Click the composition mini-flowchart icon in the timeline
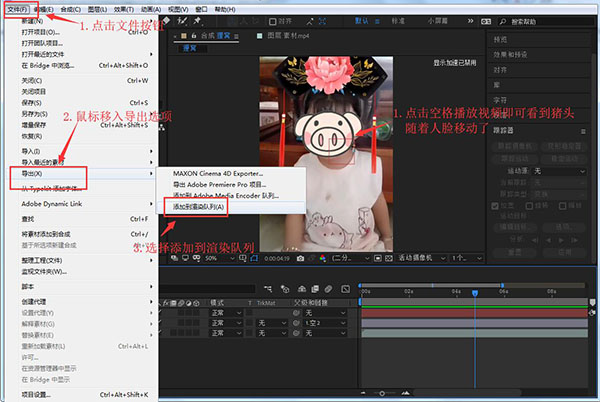 268,289
